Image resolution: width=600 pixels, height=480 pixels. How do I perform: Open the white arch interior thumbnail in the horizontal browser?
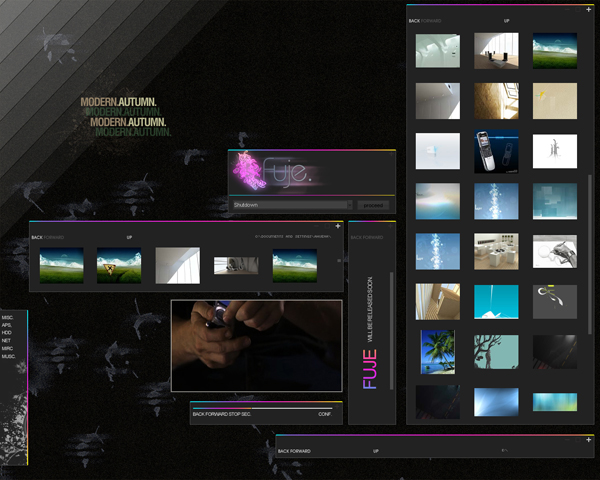coord(178,265)
